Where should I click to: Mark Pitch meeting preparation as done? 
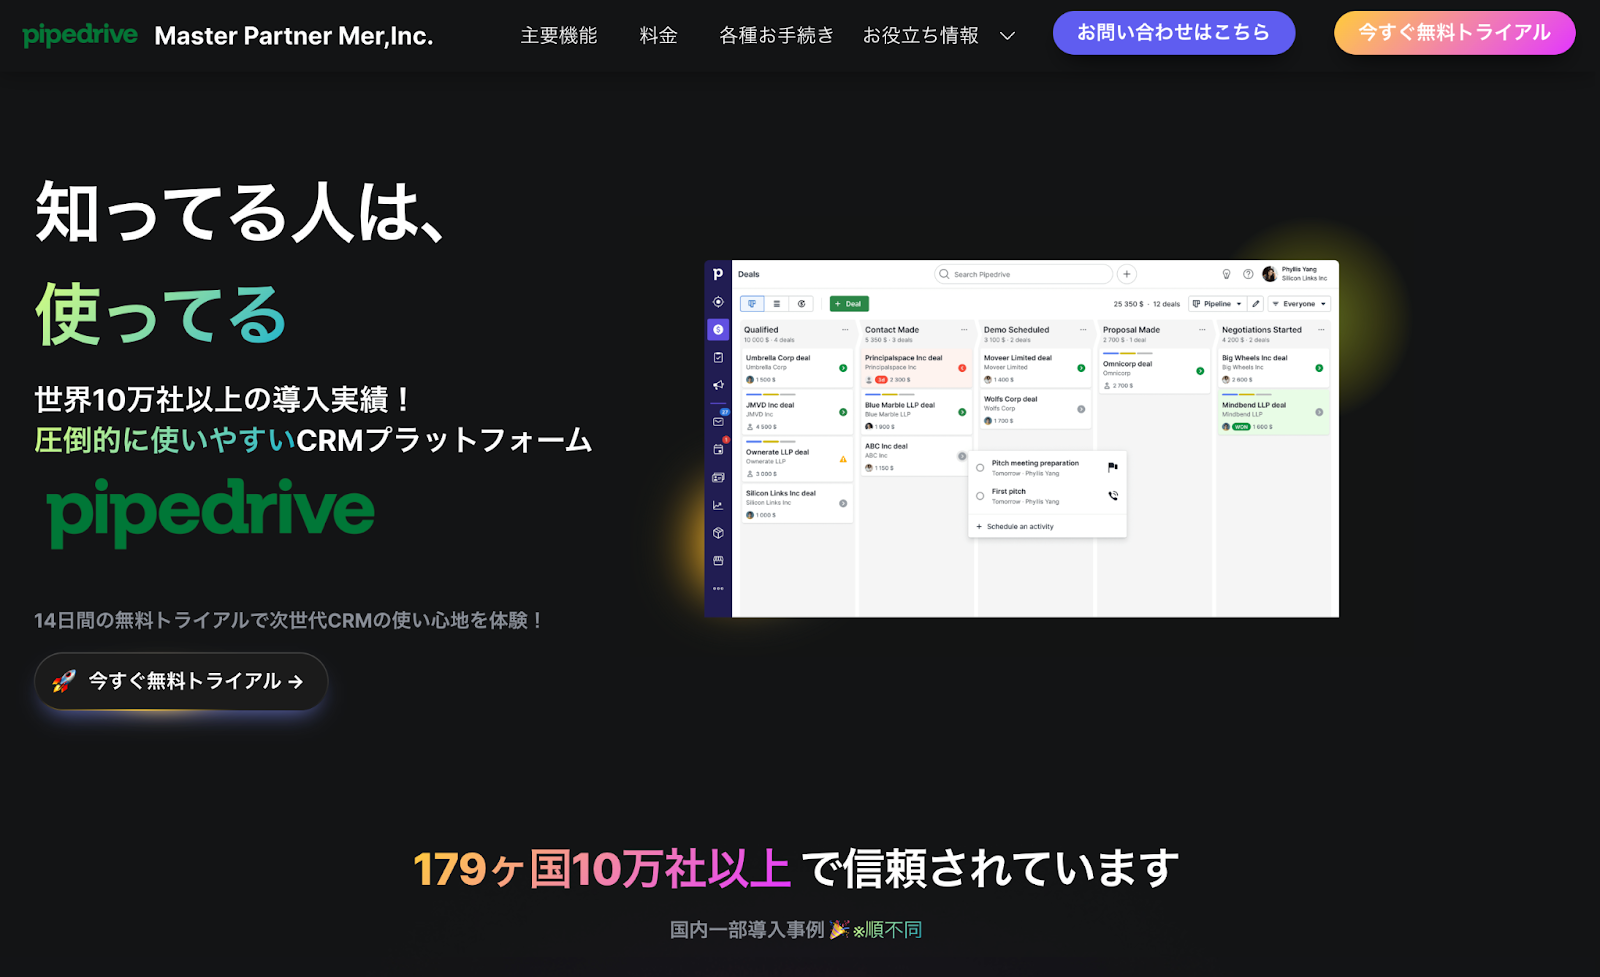pyautogui.click(x=980, y=467)
